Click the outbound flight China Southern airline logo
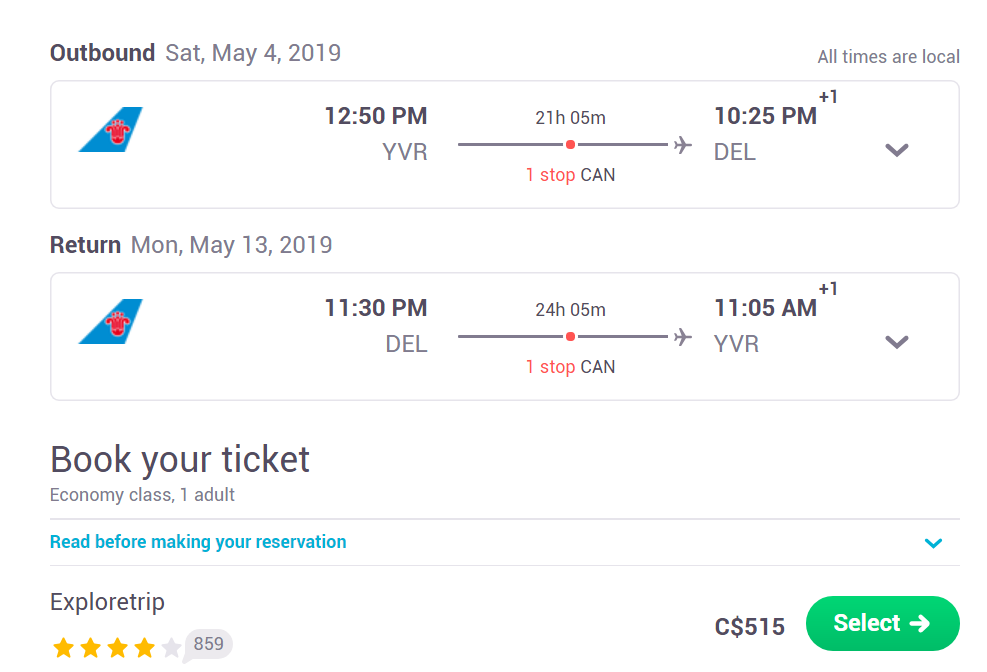The image size is (987, 672). (111, 130)
